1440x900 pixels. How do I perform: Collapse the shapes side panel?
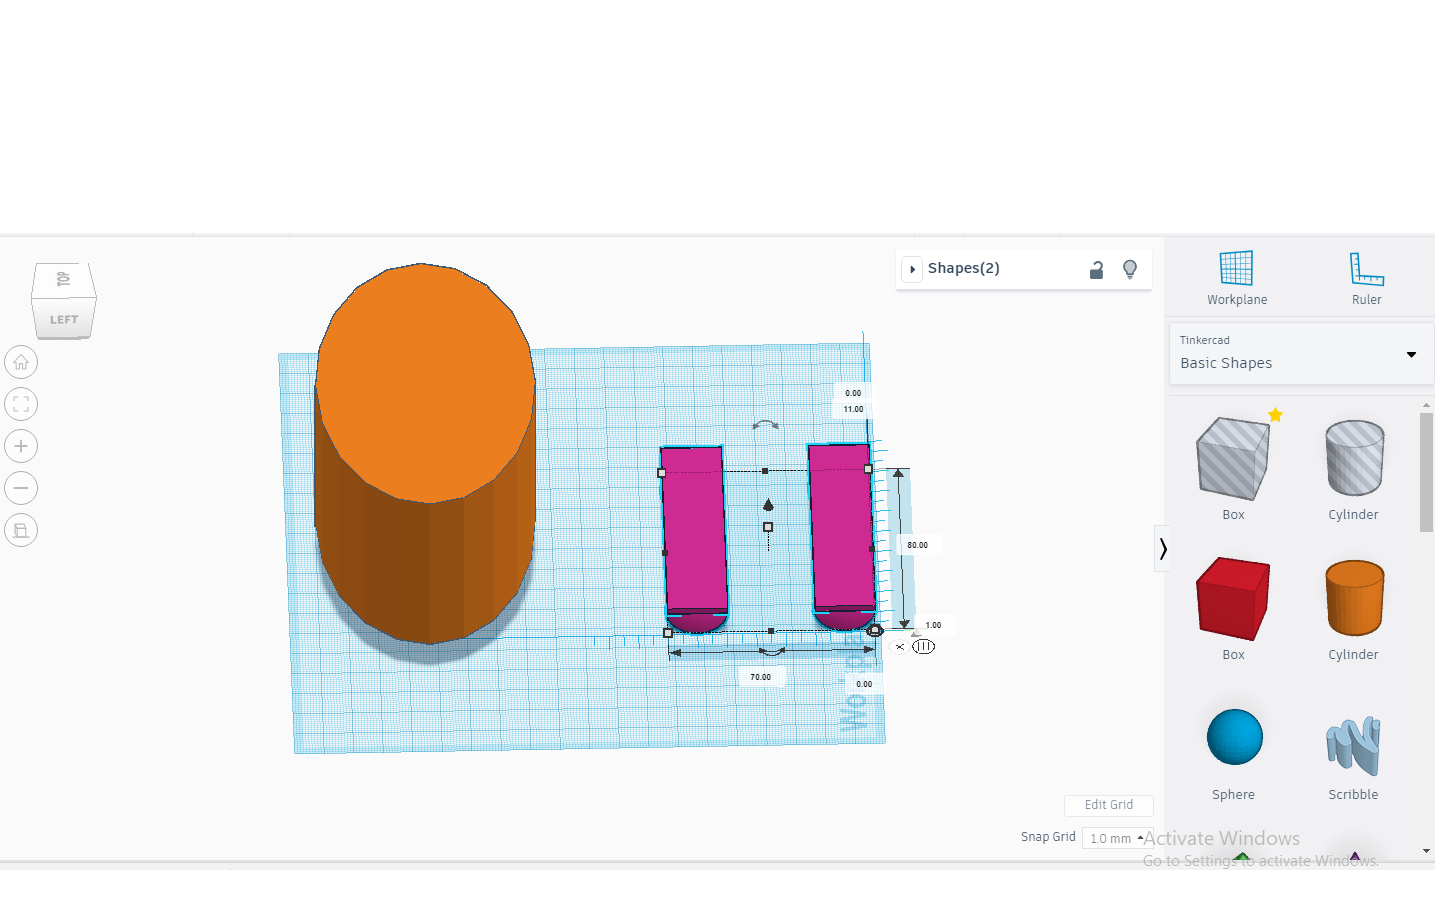(x=1162, y=548)
